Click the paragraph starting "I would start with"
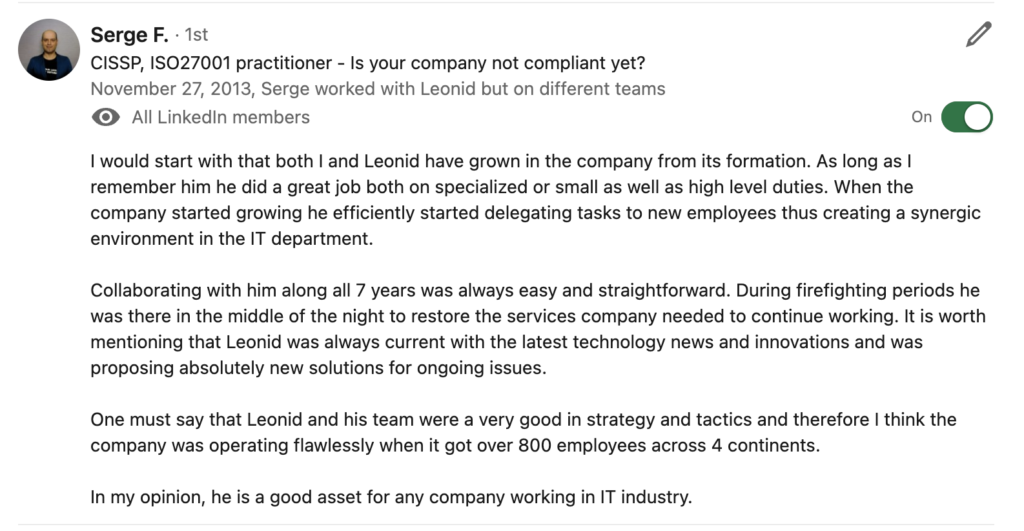Image resolution: width=1024 pixels, height=531 pixels. tap(536, 200)
